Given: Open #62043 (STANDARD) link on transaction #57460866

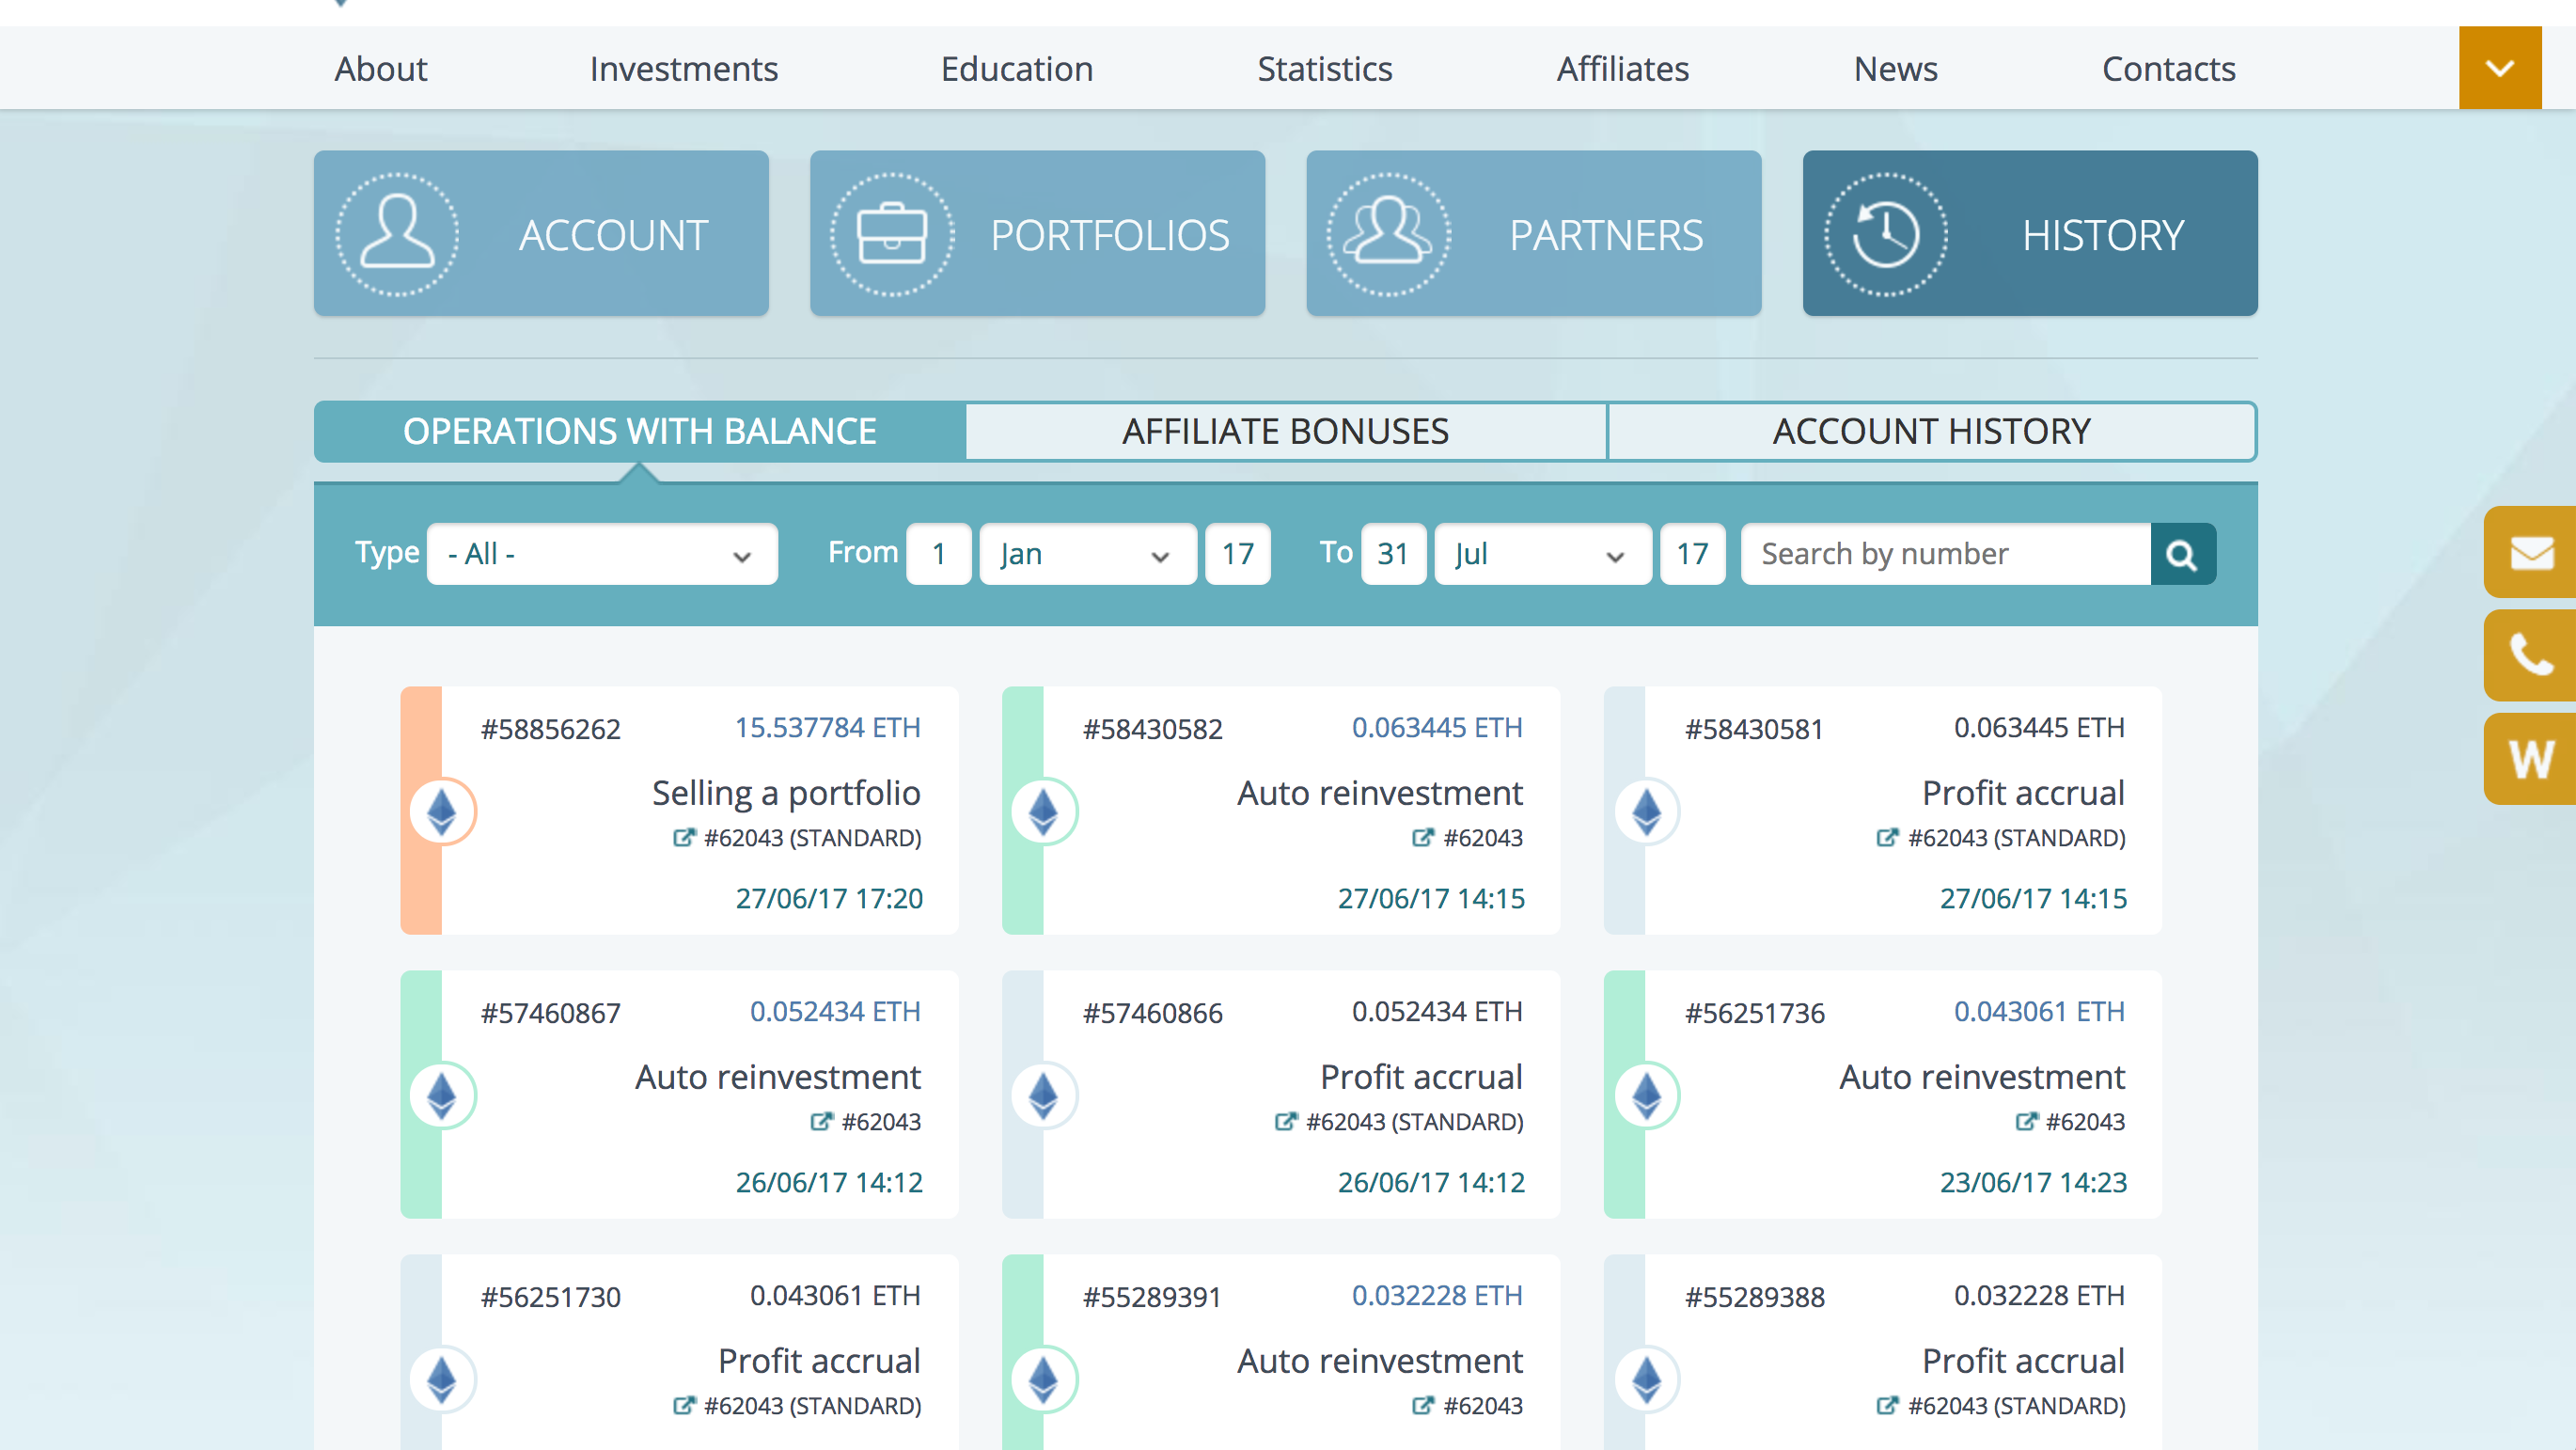Looking at the screenshot, I should coord(1415,1122).
